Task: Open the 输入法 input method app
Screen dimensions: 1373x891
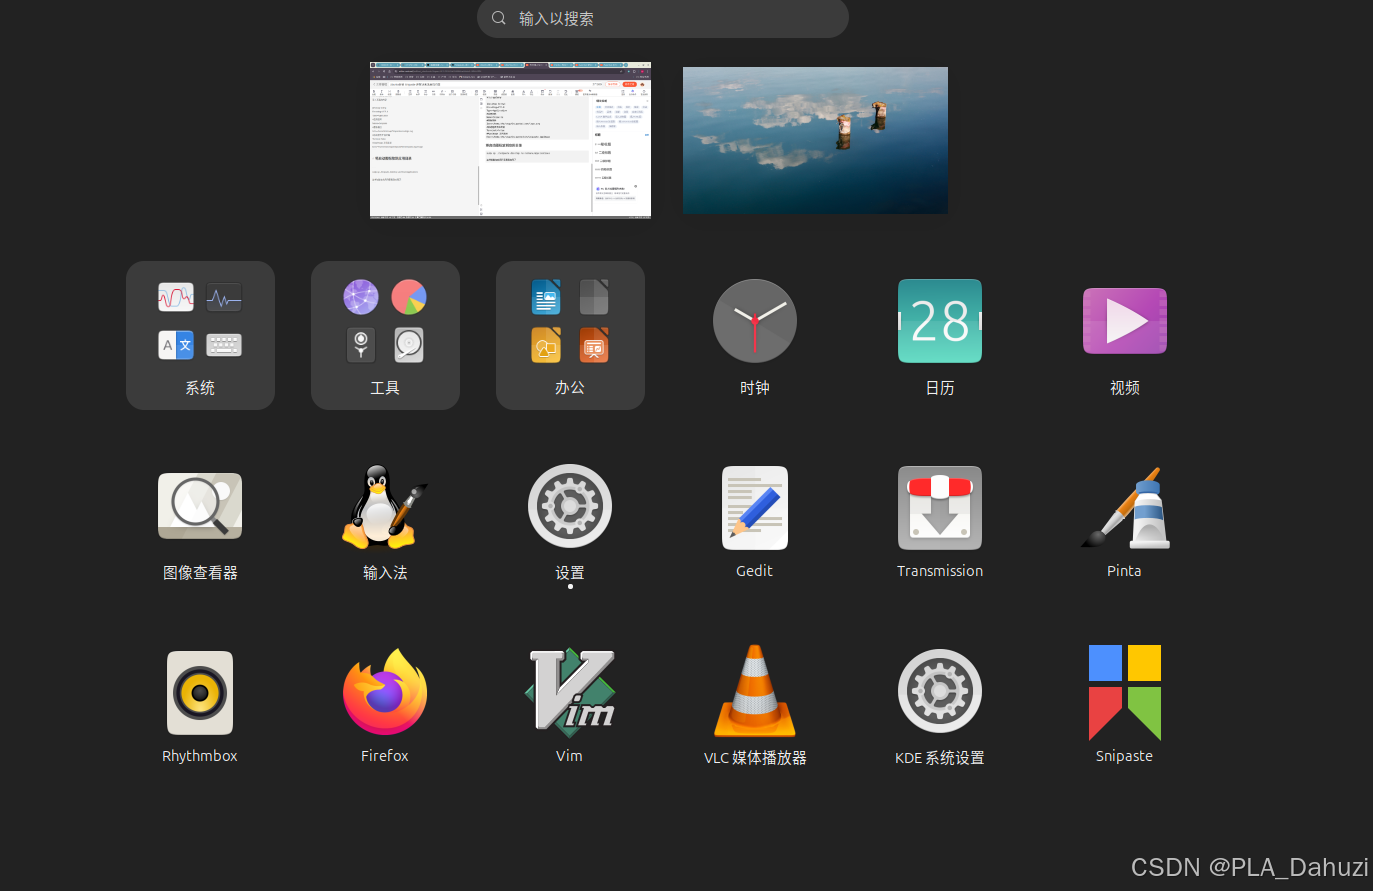Action: [385, 506]
